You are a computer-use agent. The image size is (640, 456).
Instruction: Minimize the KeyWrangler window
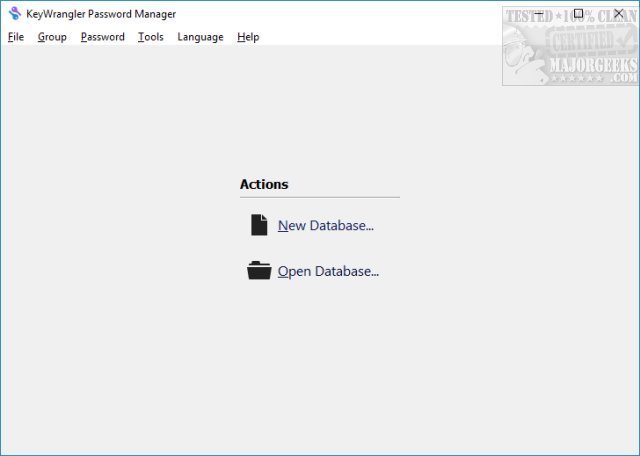pyautogui.click(x=539, y=13)
